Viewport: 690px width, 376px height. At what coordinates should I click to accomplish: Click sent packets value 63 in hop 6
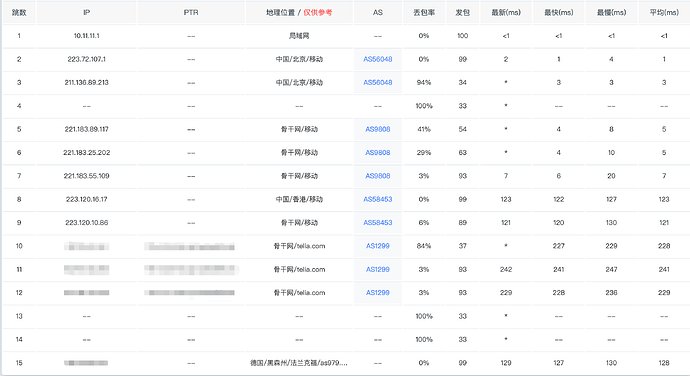point(462,152)
